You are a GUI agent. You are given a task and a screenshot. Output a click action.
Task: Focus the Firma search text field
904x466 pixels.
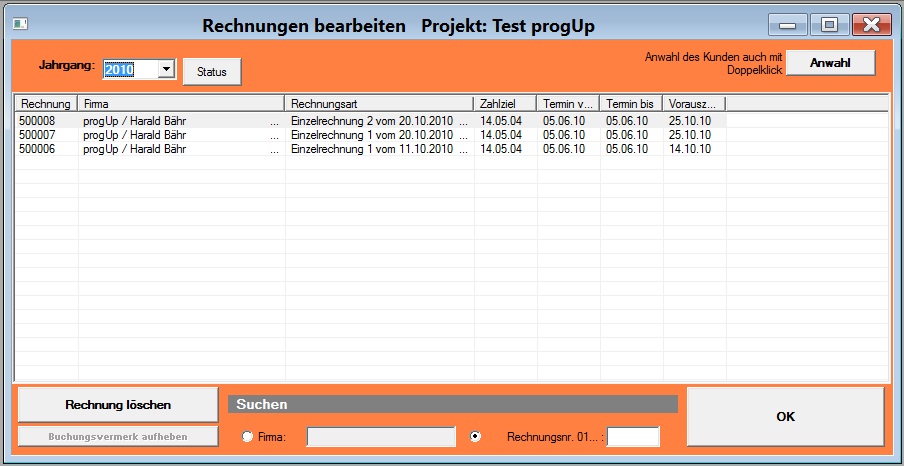click(381, 437)
